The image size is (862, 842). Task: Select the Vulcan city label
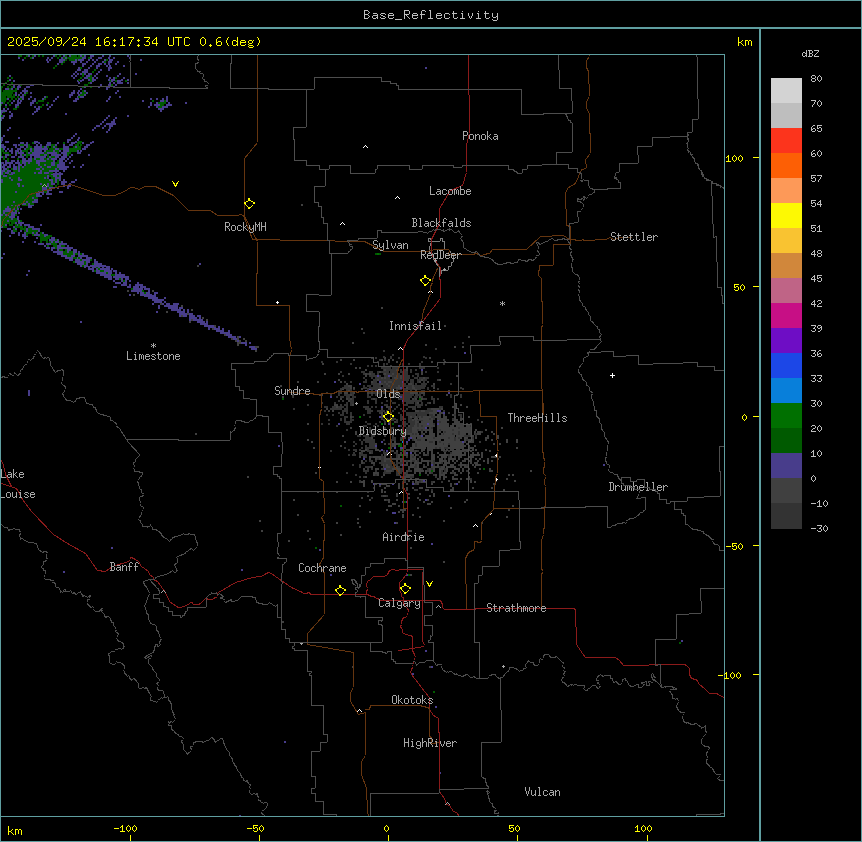coord(542,792)
